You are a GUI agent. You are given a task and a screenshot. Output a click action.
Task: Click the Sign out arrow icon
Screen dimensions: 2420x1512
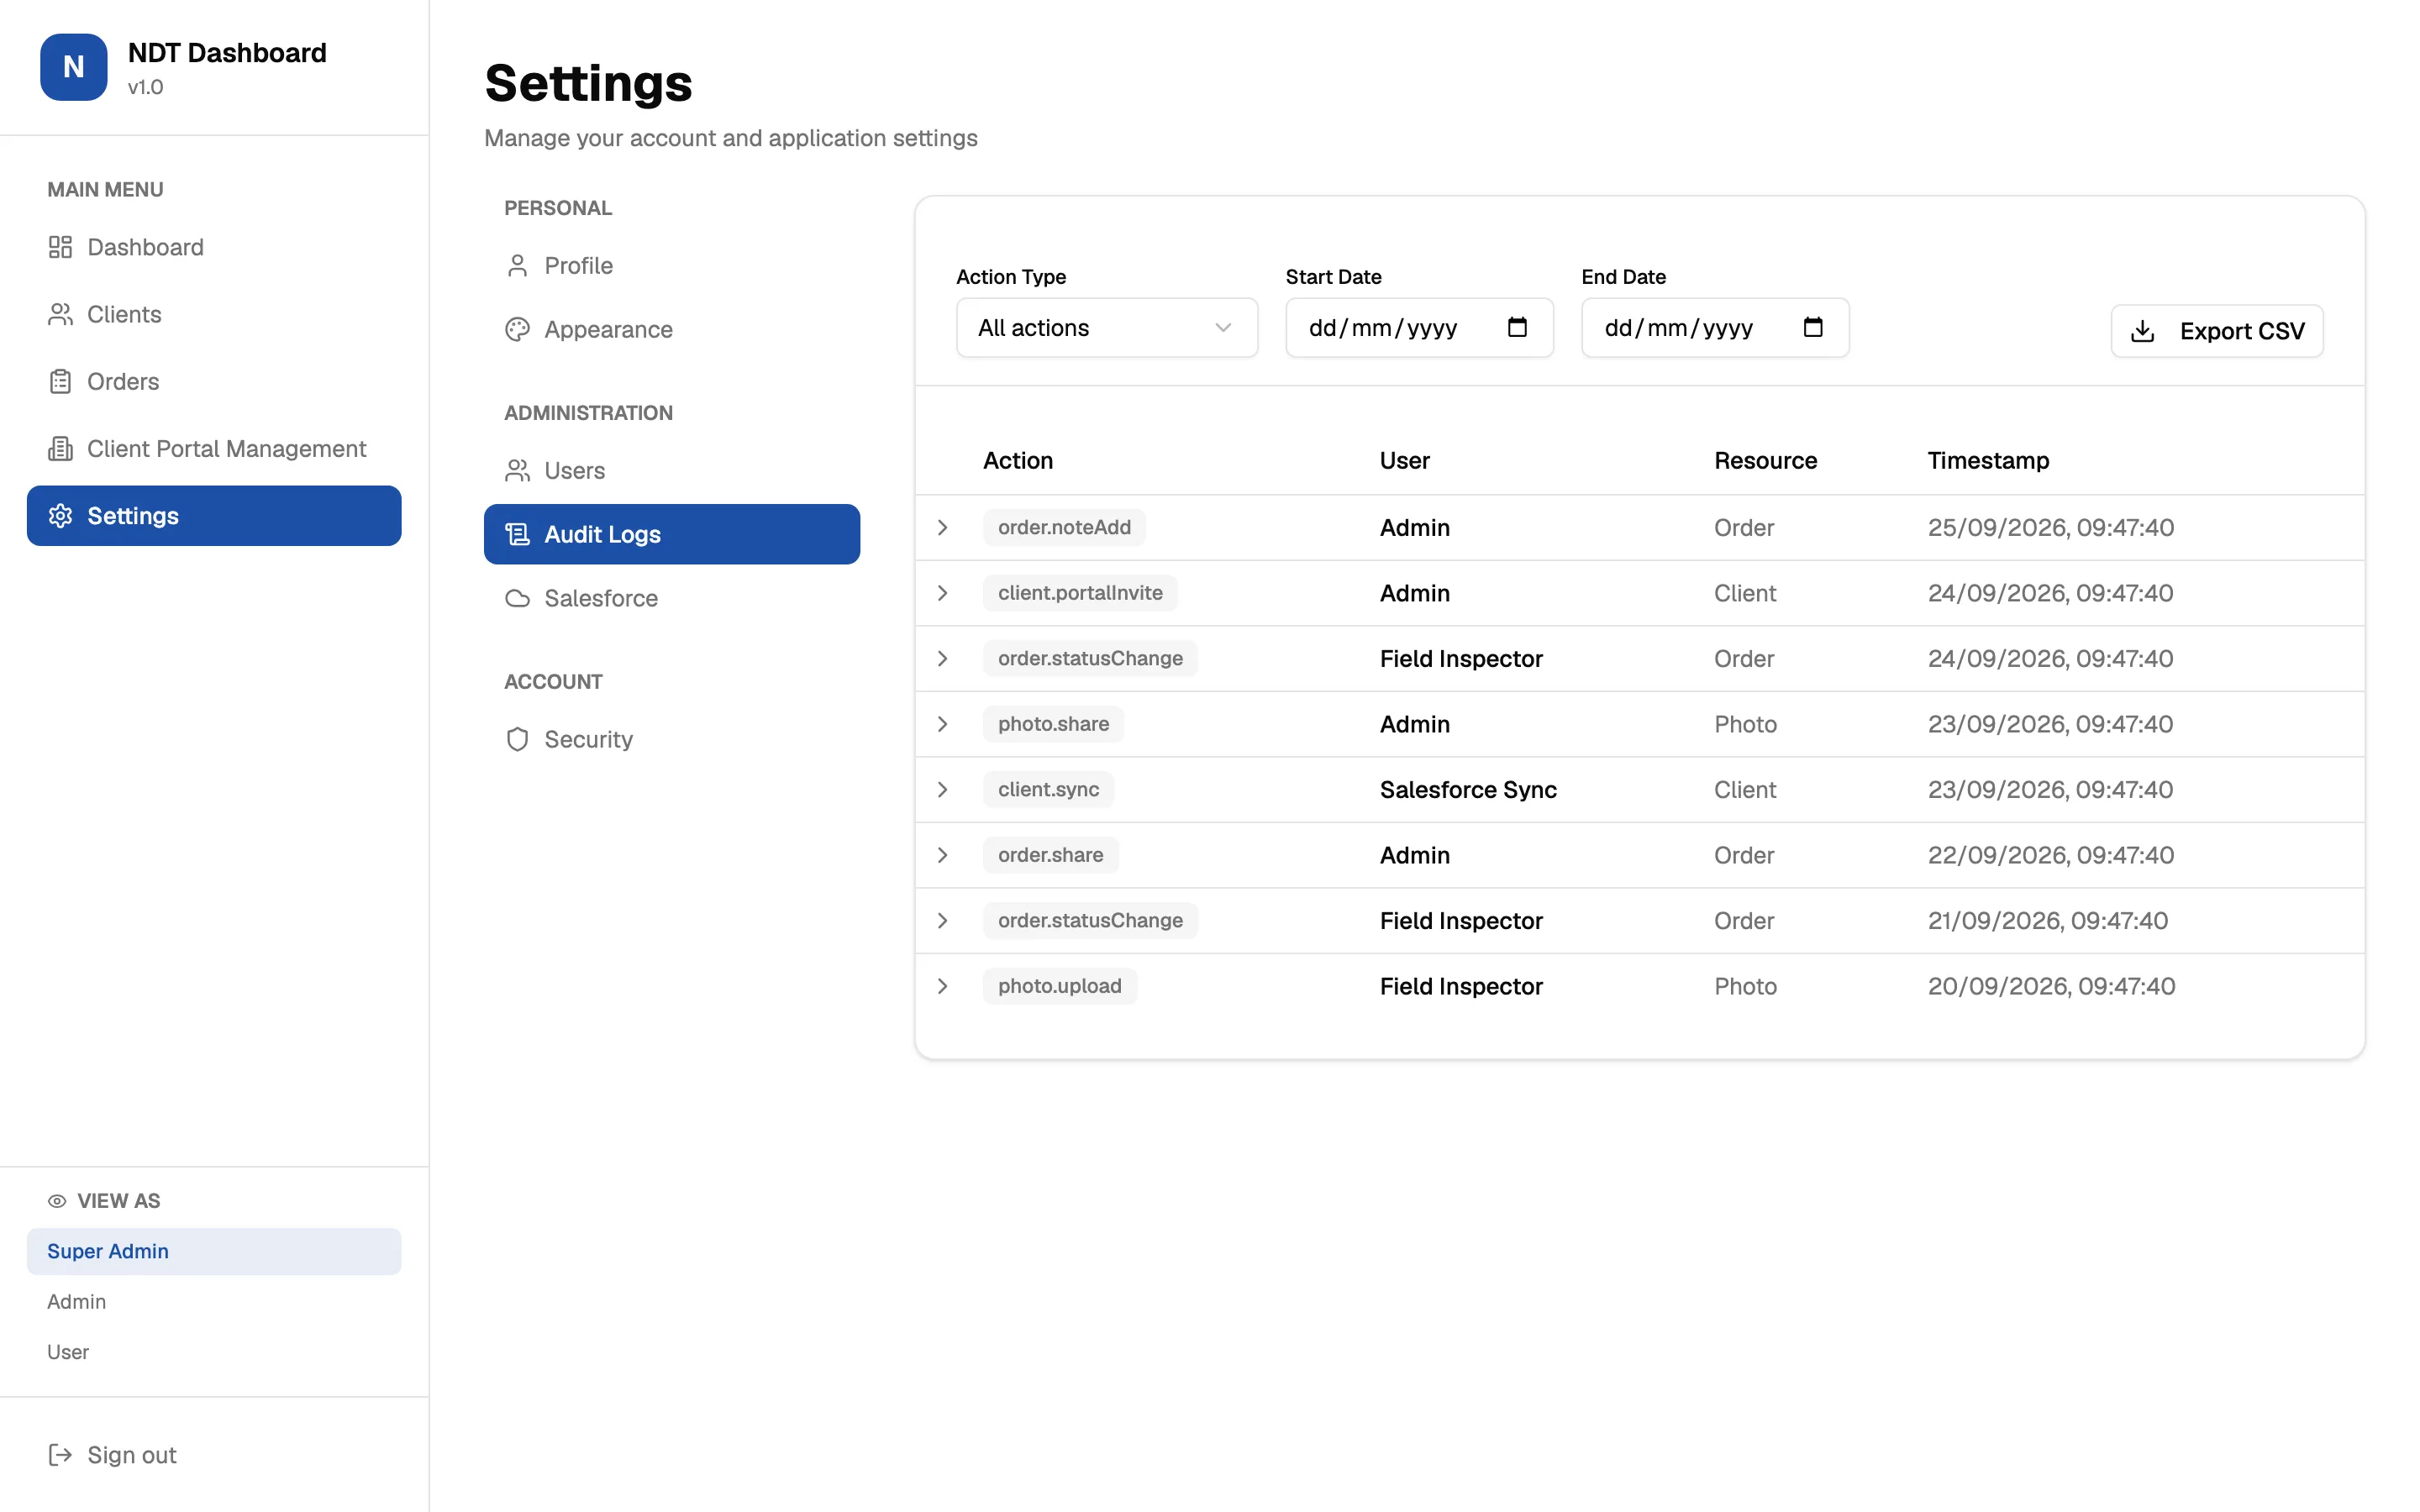tap(60, 1455)
